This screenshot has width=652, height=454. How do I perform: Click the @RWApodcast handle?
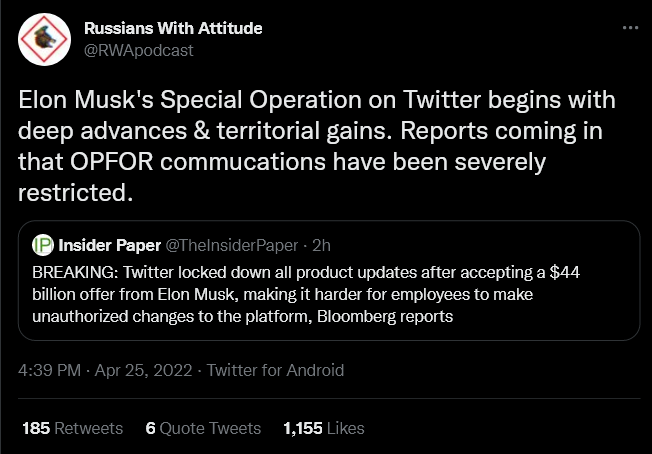139,50
